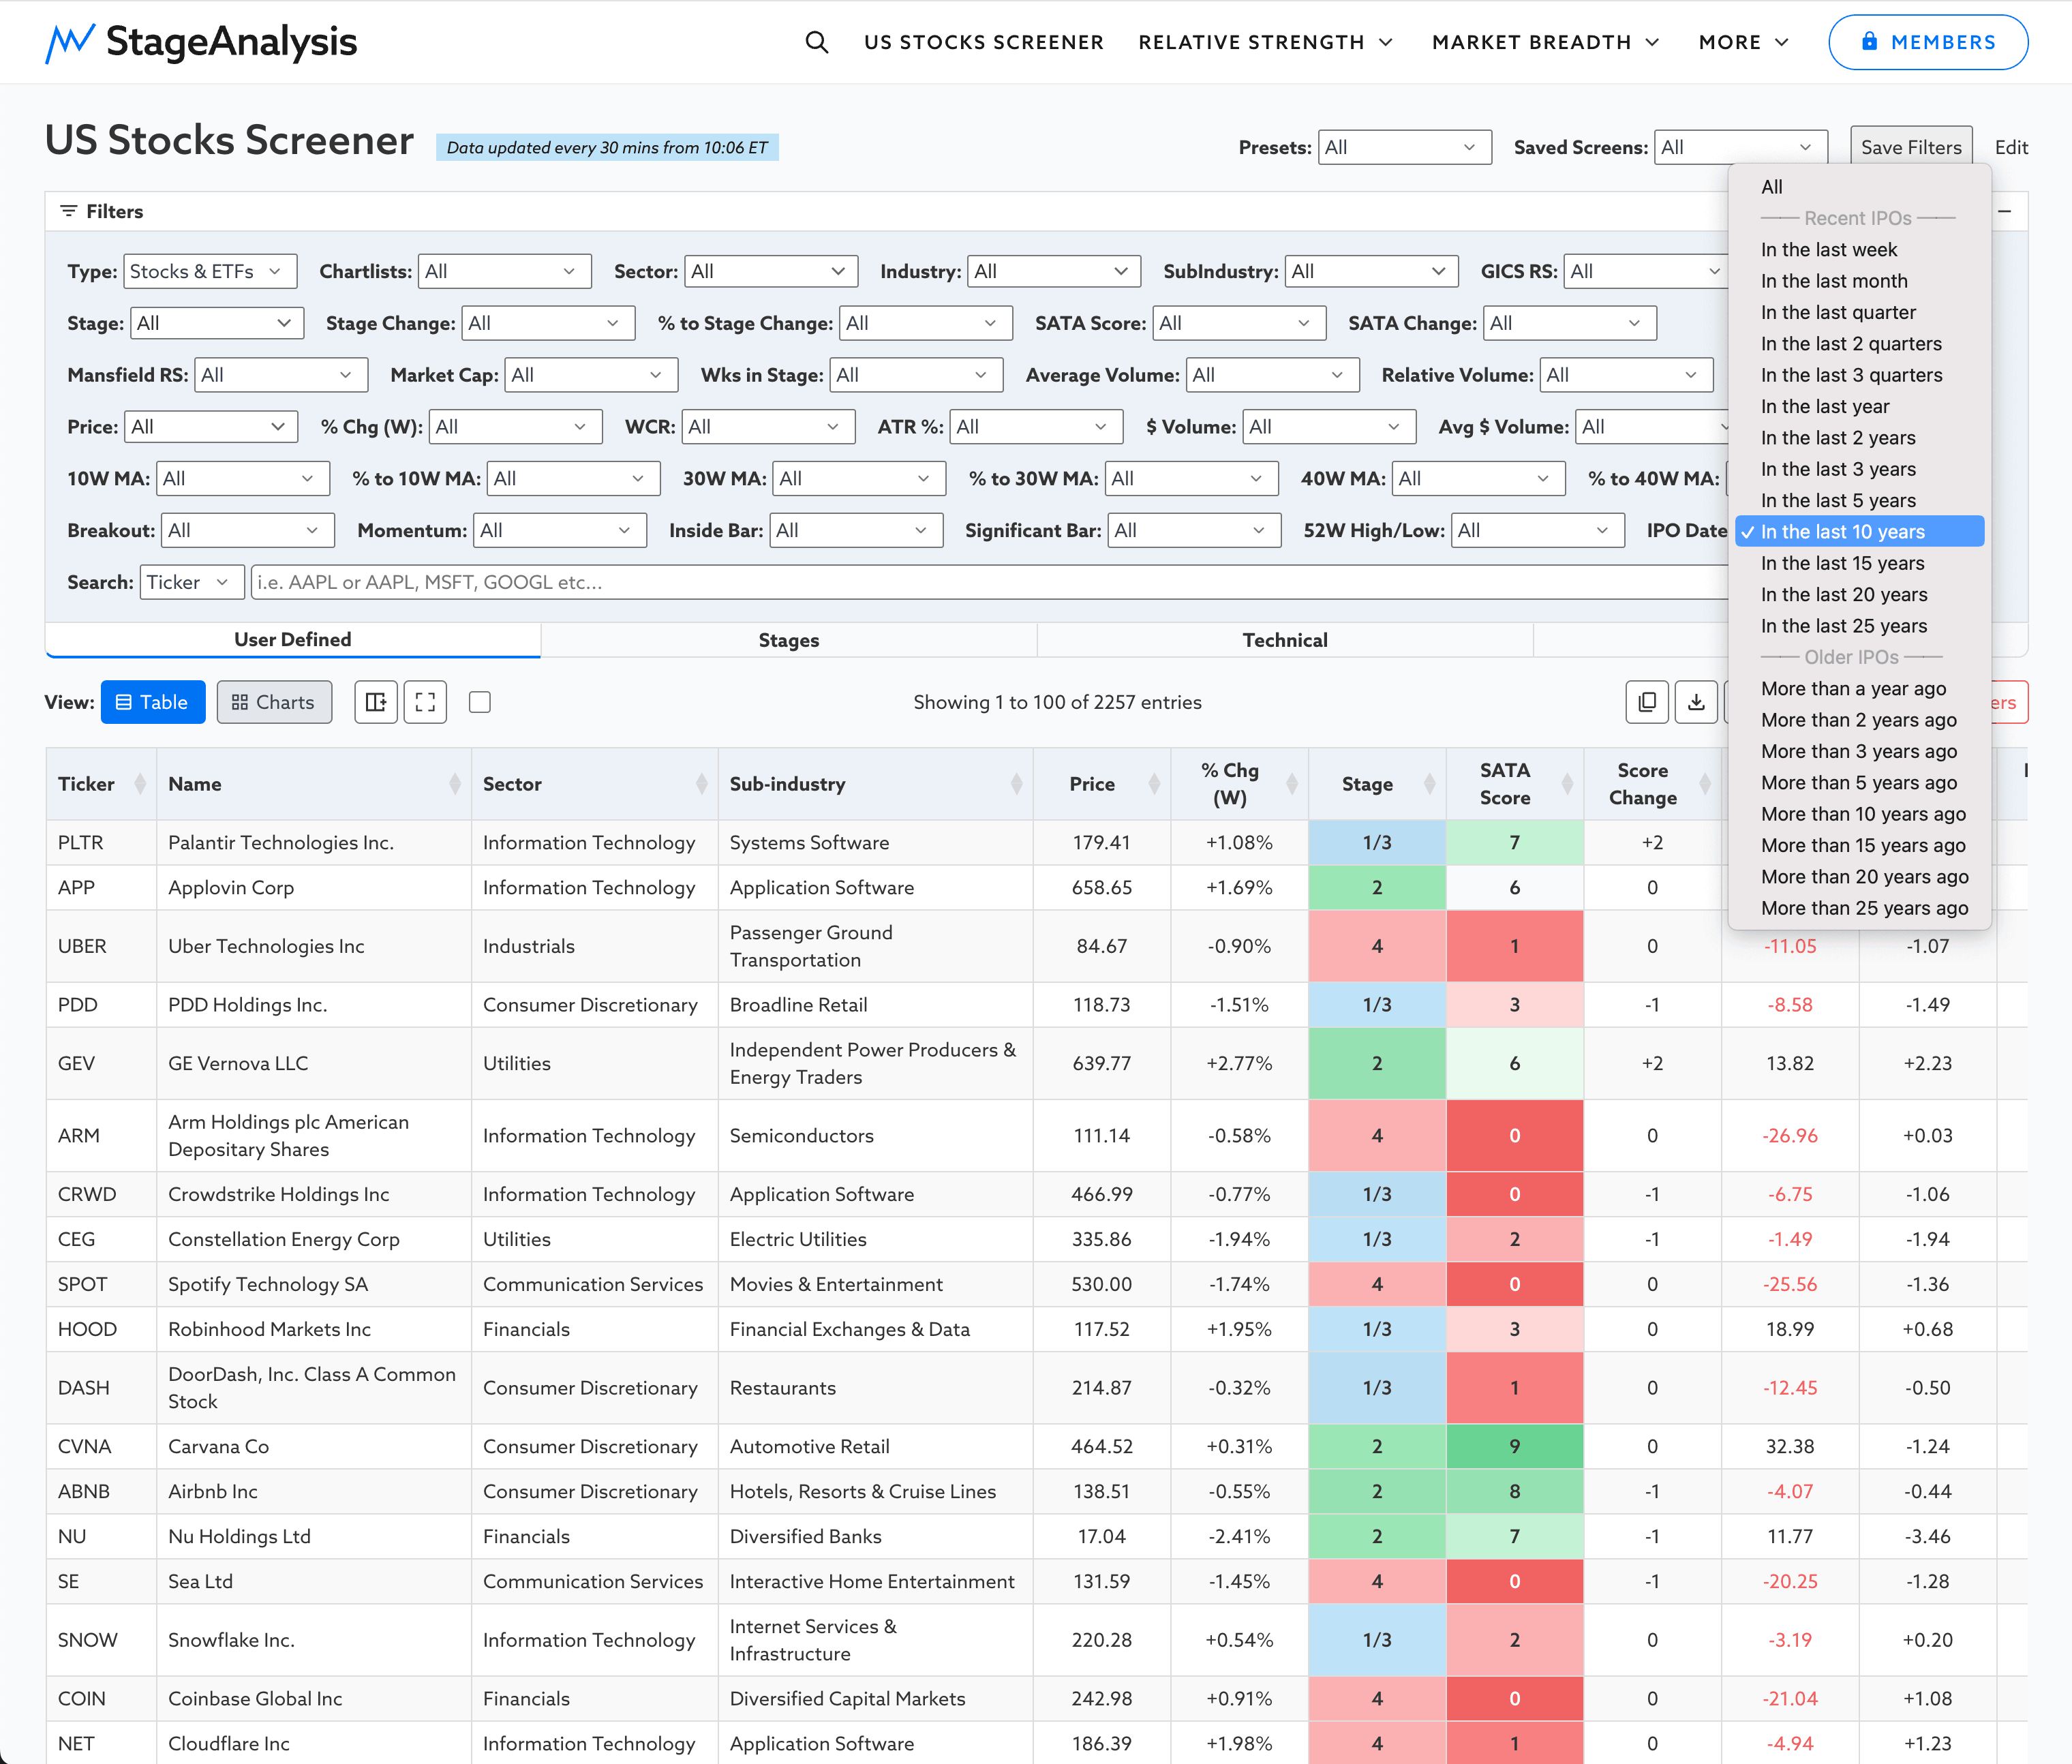The height and width of the screenshot is (1764, 2072).
Task: Click the copy to clipboard icon
Action: [1647, 702]
